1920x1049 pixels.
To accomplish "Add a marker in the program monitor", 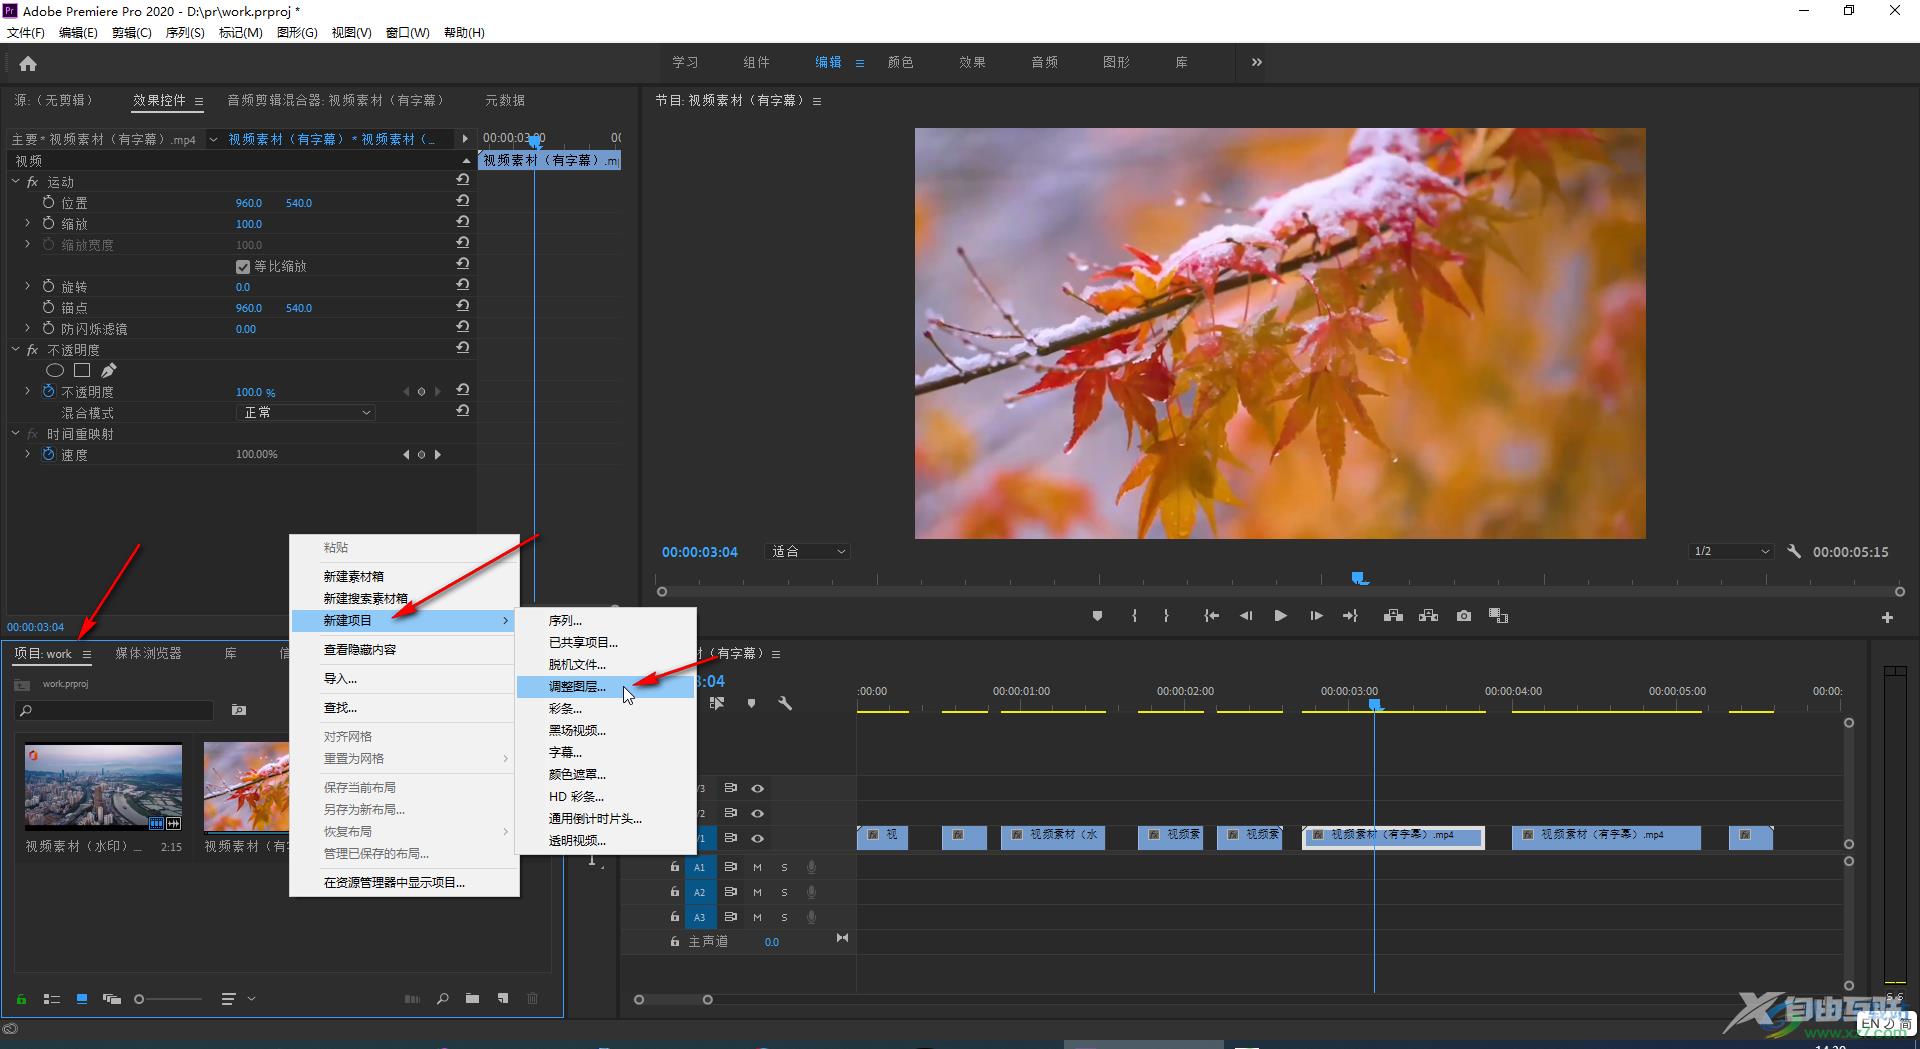I will (x=1097, y=616).
